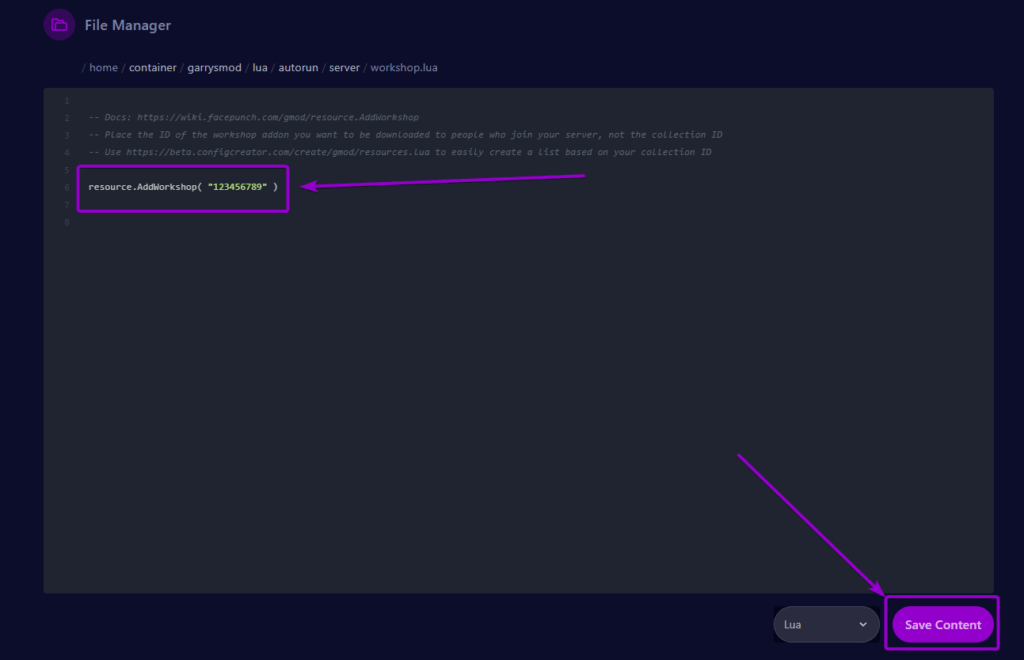Jump to the autorun breadcrumb folder
Screen dimensions: 1024x660
pos(298,67)
